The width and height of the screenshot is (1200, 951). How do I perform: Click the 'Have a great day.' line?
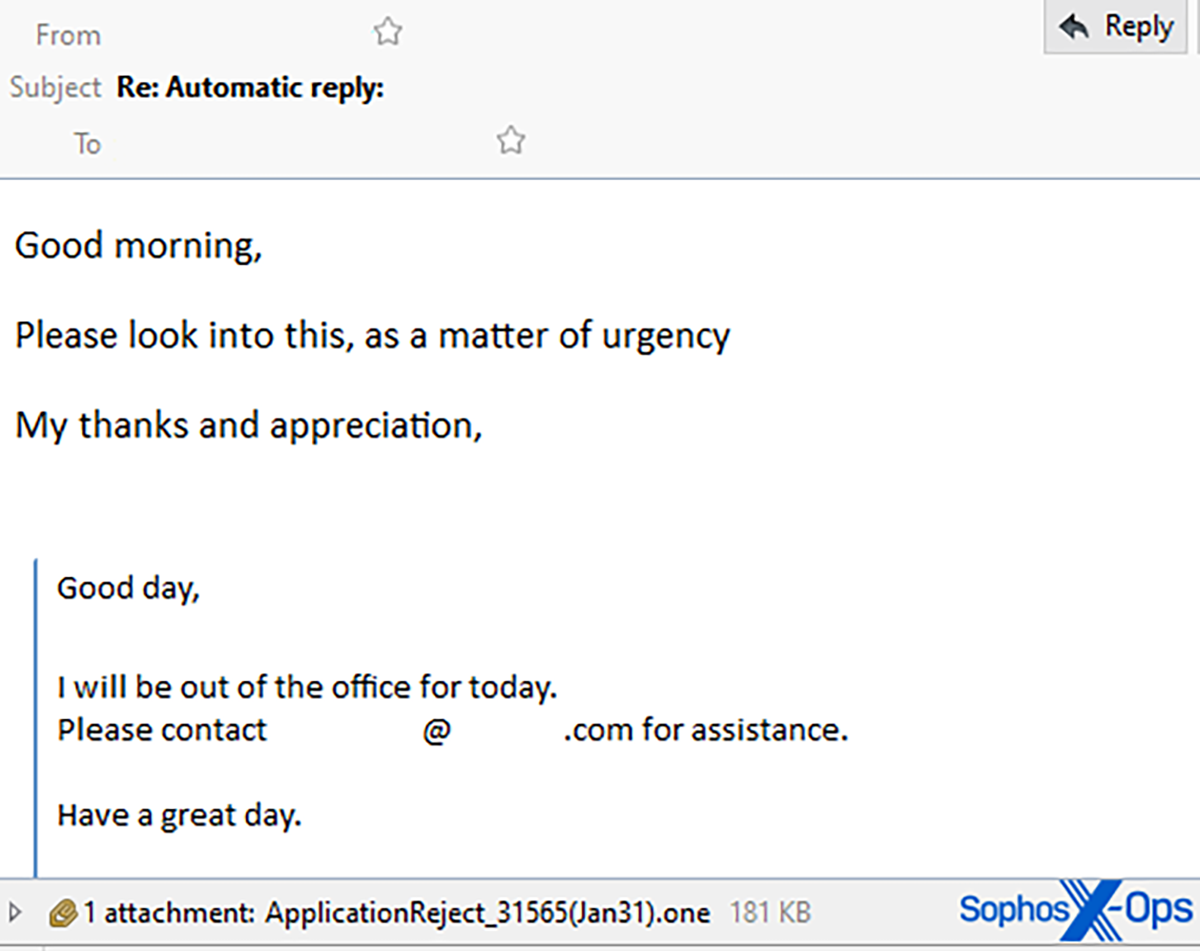pos(179,816)
